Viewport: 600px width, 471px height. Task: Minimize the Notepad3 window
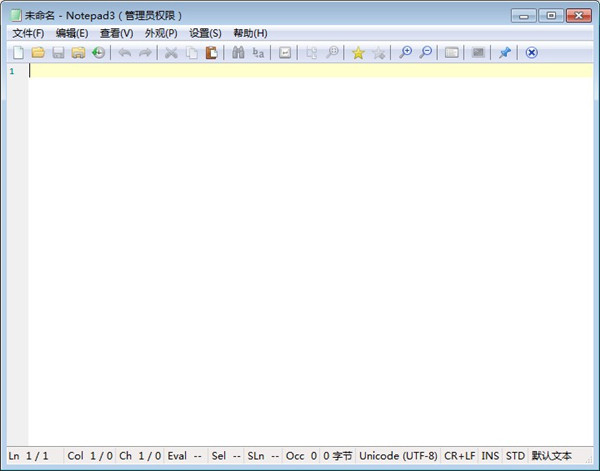tap(524, 16)
